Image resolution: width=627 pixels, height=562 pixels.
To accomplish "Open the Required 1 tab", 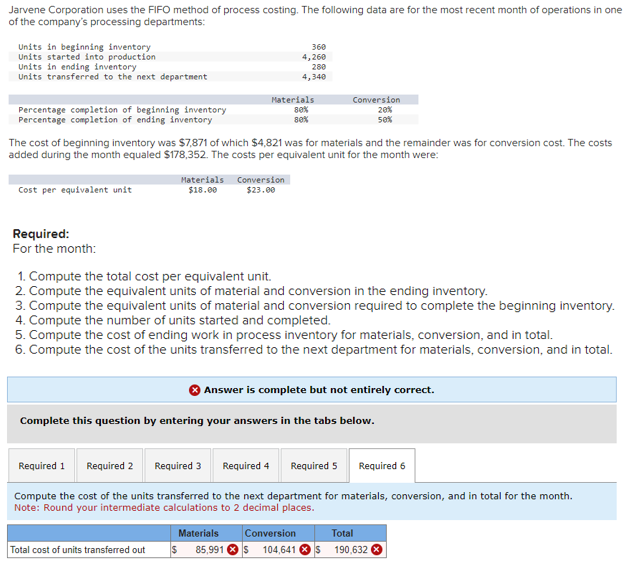I will click(41, 466).
